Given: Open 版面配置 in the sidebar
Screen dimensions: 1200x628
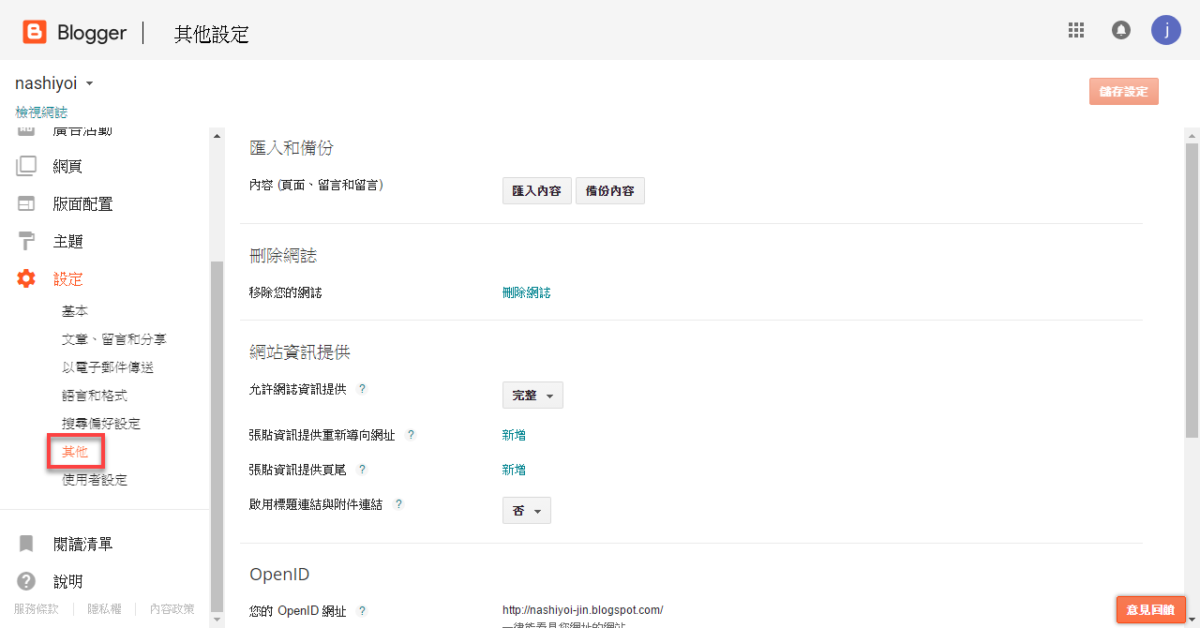Looking at the screenshot, I should pyautogui.click(x=83, y=204).
